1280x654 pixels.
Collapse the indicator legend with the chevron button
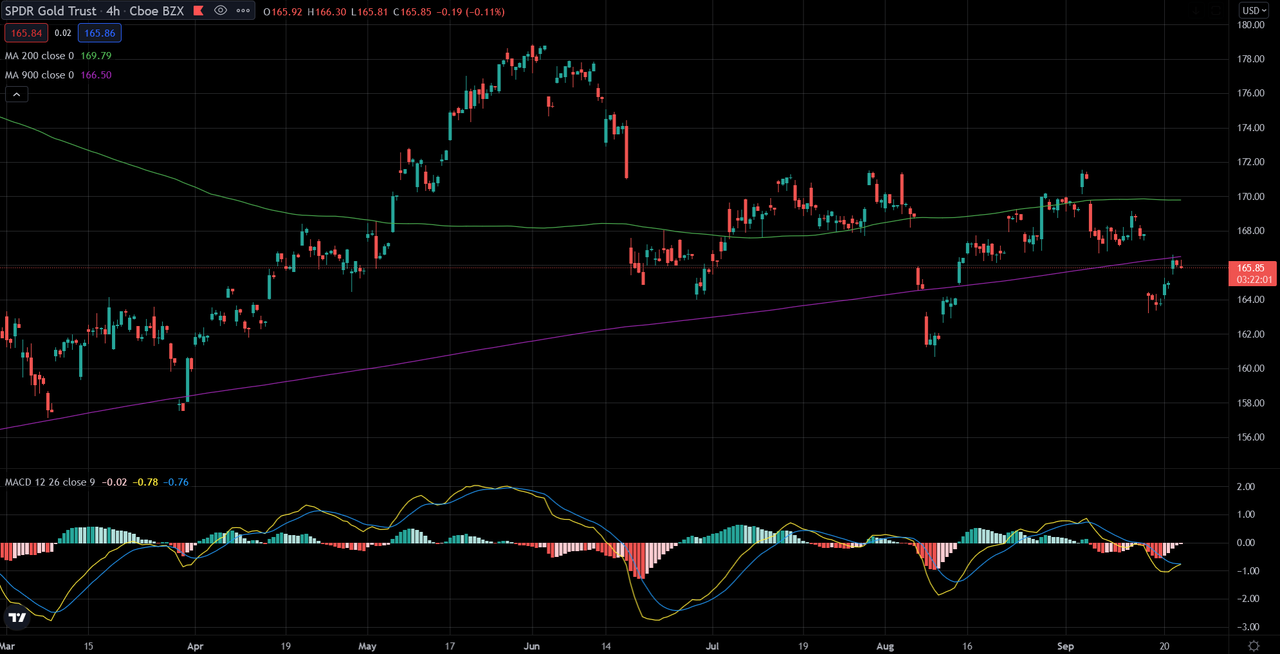point(16,94)
